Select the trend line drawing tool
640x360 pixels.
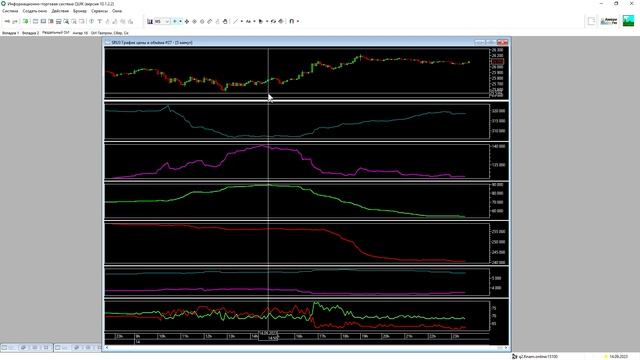click(x=236, y=21)
